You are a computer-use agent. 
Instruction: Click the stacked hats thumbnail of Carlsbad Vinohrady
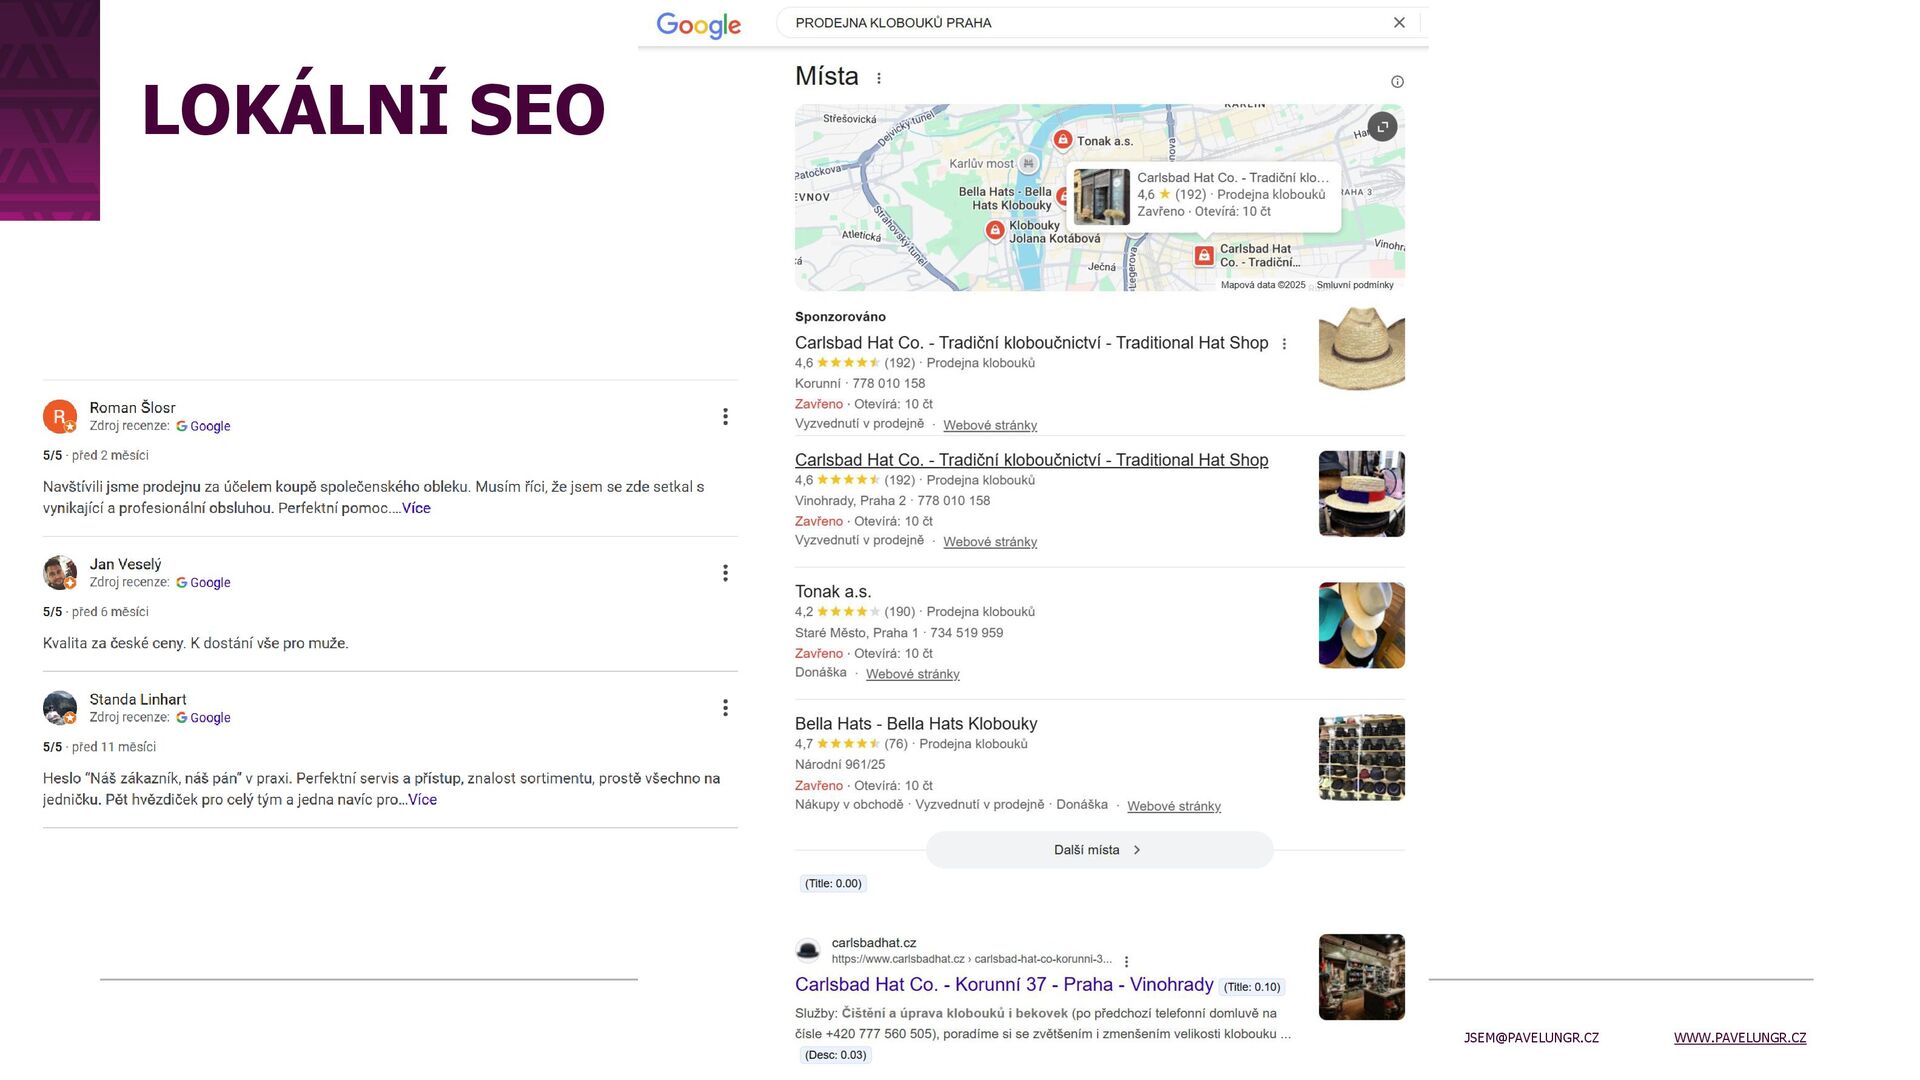click(x=1361, y=494)
